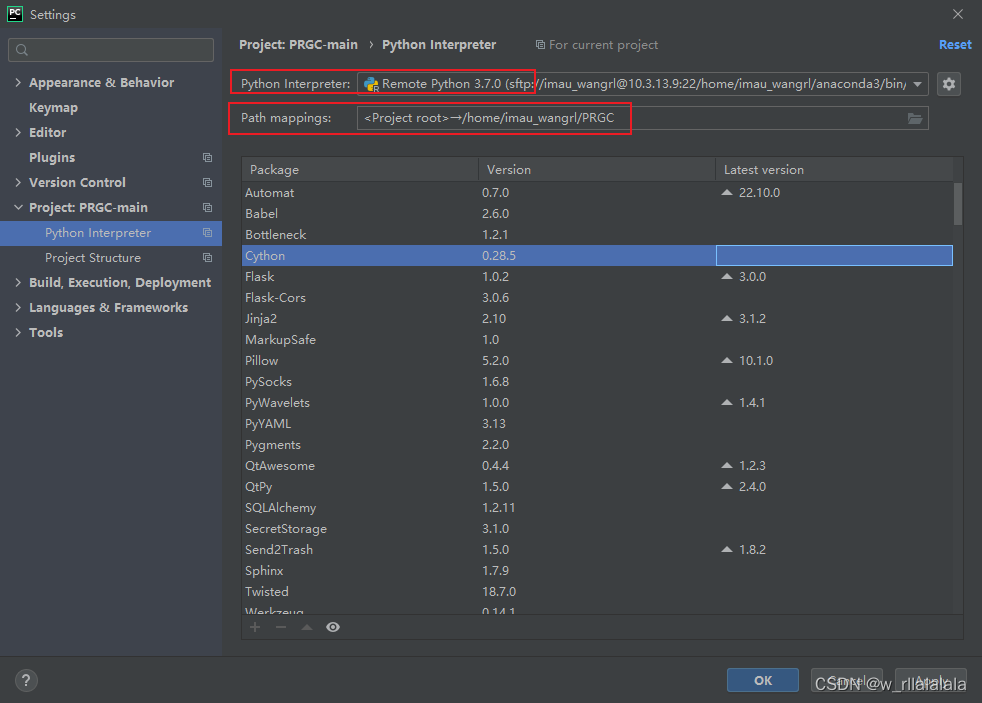Click the upgrade arrow for Pillow 10.1.0
982x703 pixels.
coord(726,361)
